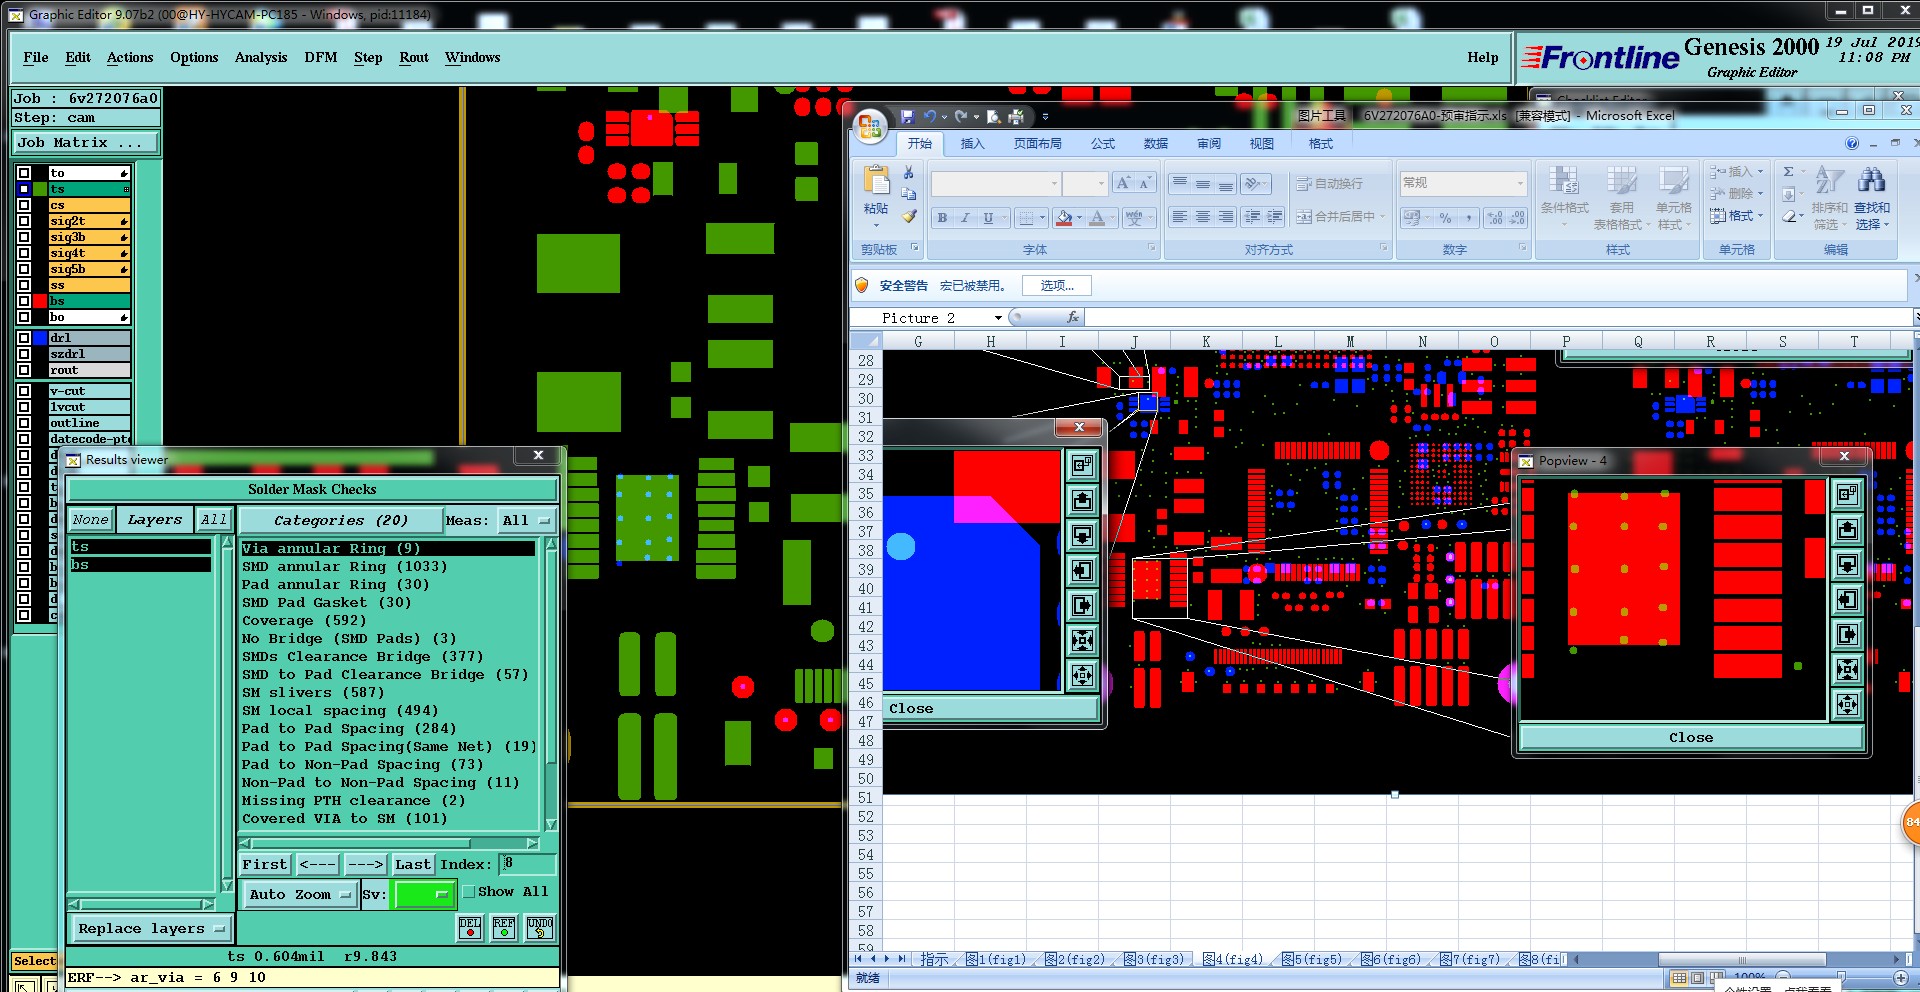Expand the Merge and Center dropdown arrow
Screen dimensions: 1920x992
(1382, 217)
